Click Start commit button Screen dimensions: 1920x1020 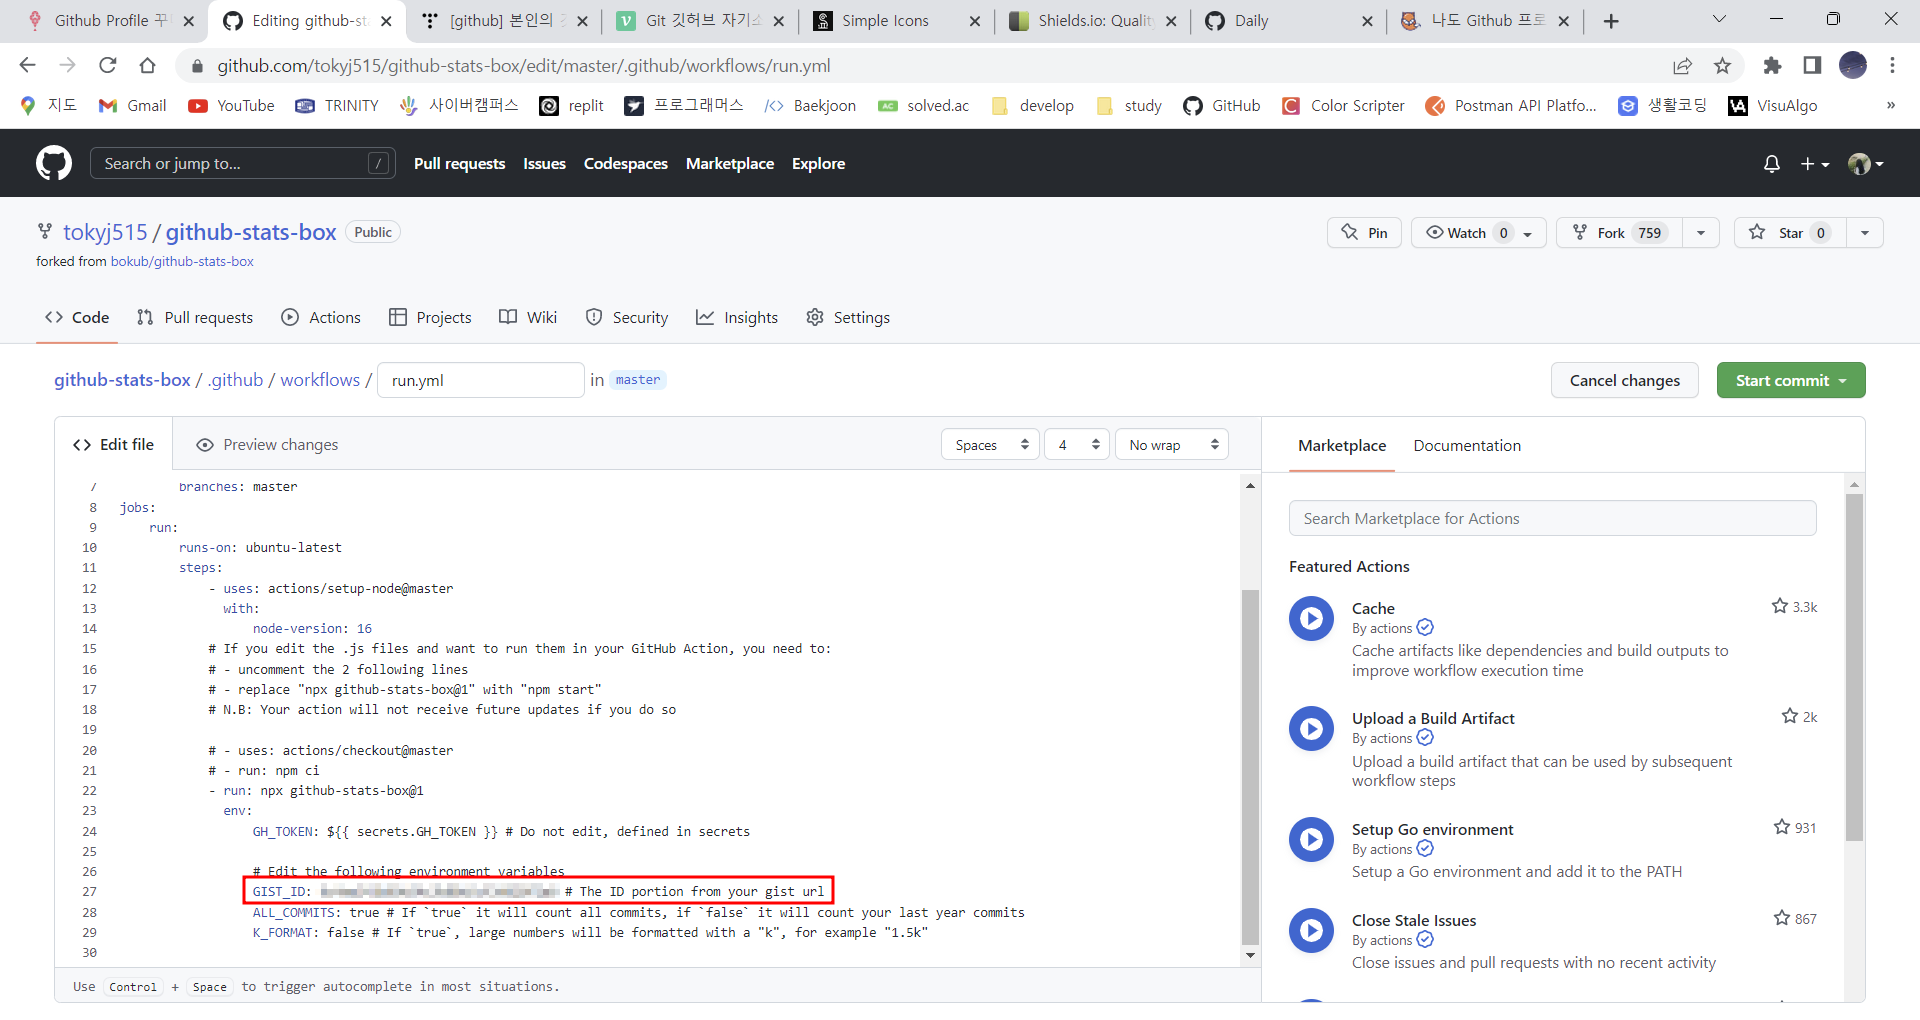click(x=1790, y=380)
